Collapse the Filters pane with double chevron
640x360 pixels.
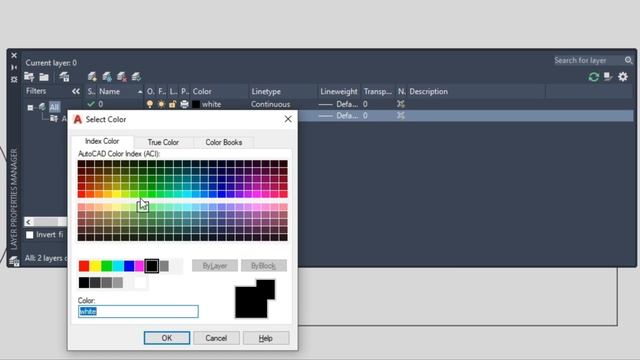pos(76,91)
